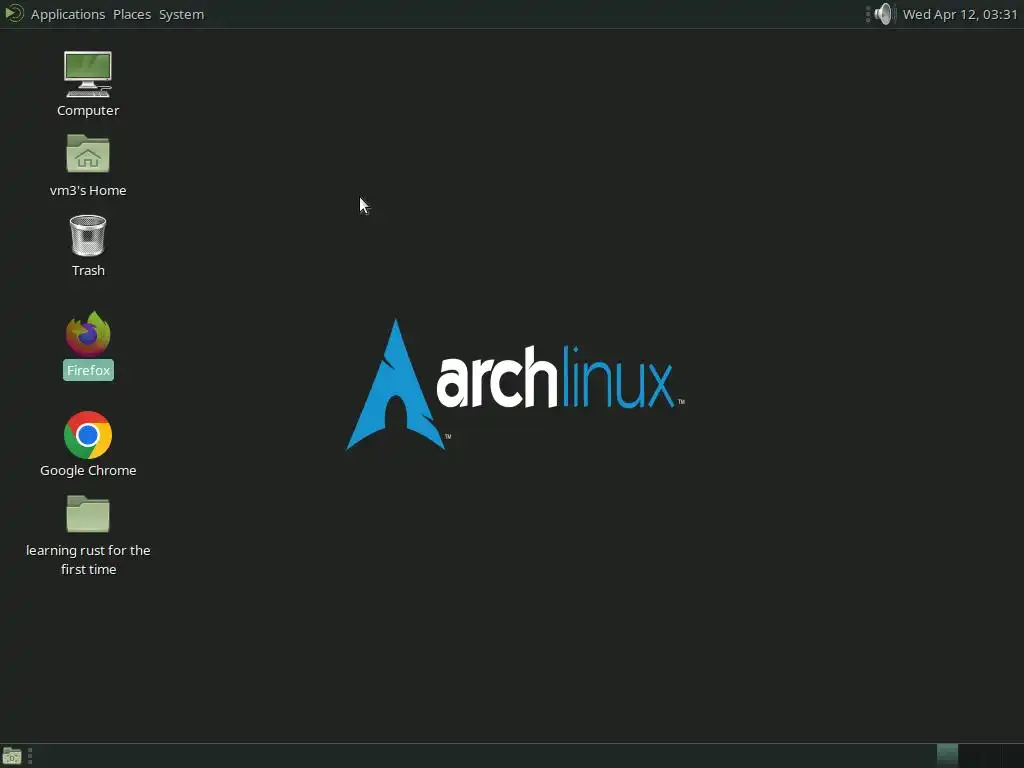The image size is (1024, 768).
Task: Open the Applications menu
Action: (x=68, y=14)
